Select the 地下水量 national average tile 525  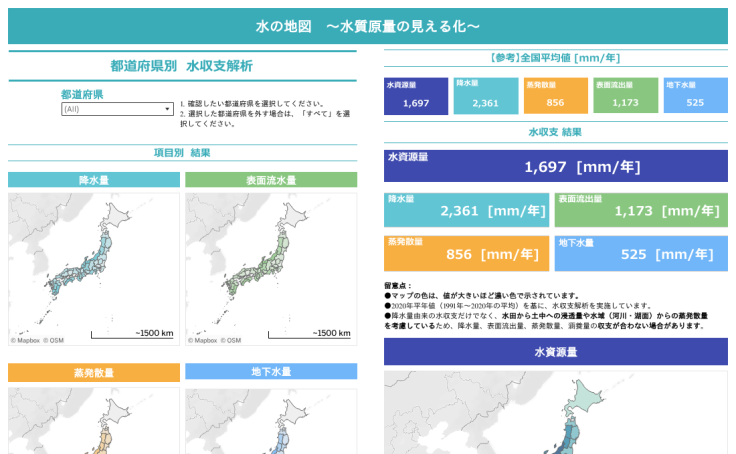pos(695,96)
